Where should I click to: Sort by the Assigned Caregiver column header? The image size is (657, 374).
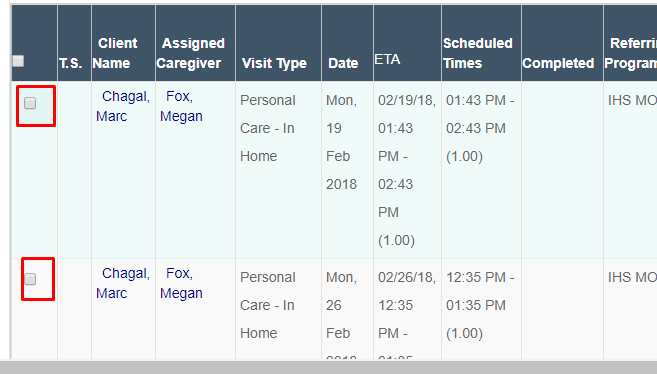191,53
